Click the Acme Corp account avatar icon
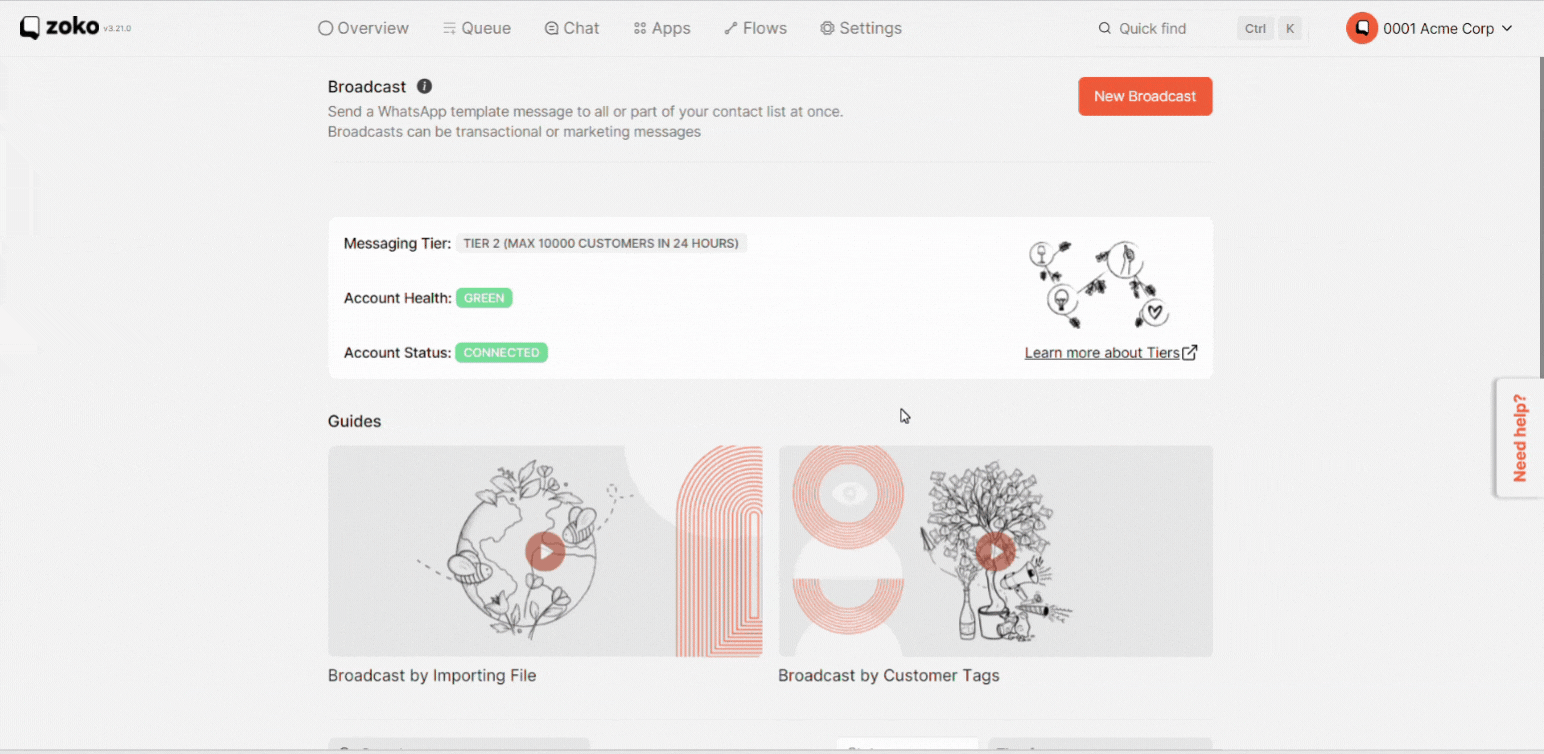 coord(1361,28)
